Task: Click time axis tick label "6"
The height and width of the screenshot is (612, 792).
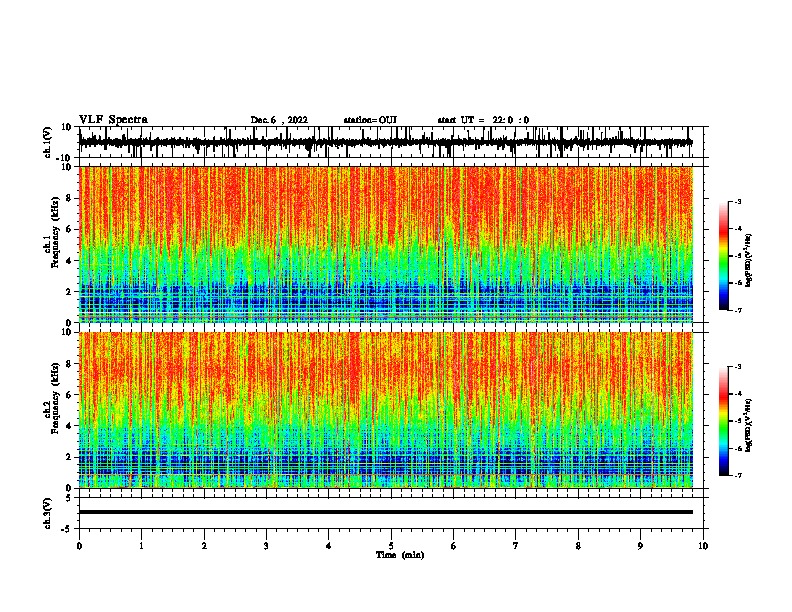Action: coord(454,546)
